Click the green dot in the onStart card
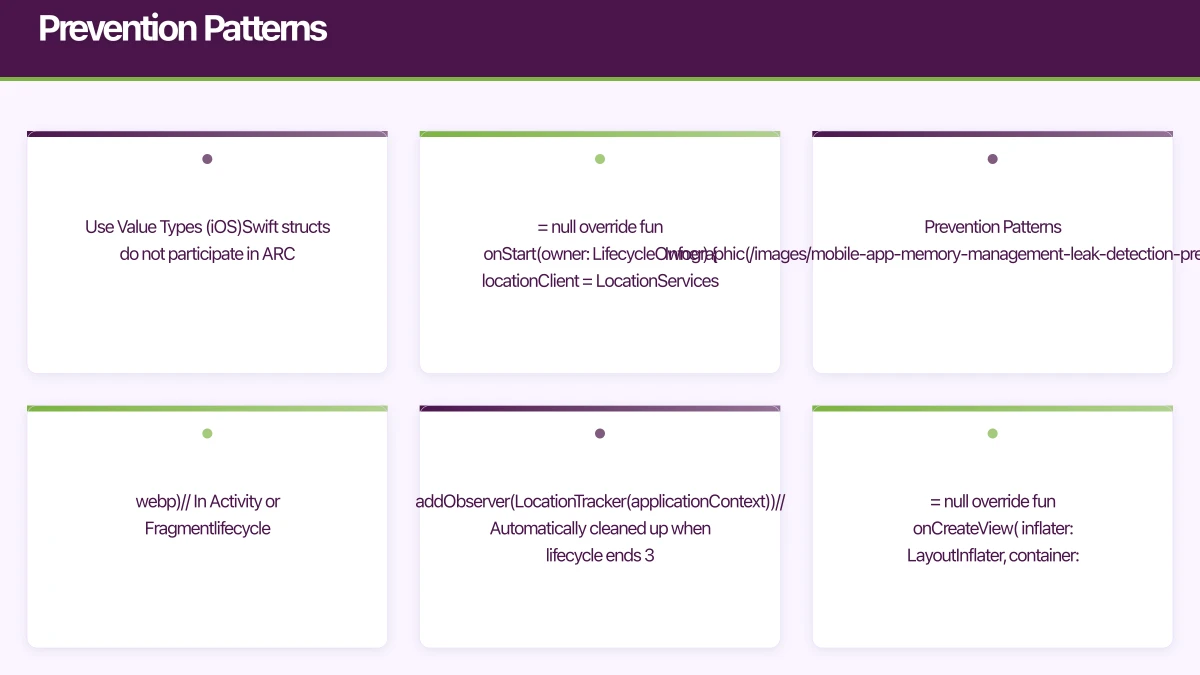The image size is (1200, 675). tap(600, 159)
